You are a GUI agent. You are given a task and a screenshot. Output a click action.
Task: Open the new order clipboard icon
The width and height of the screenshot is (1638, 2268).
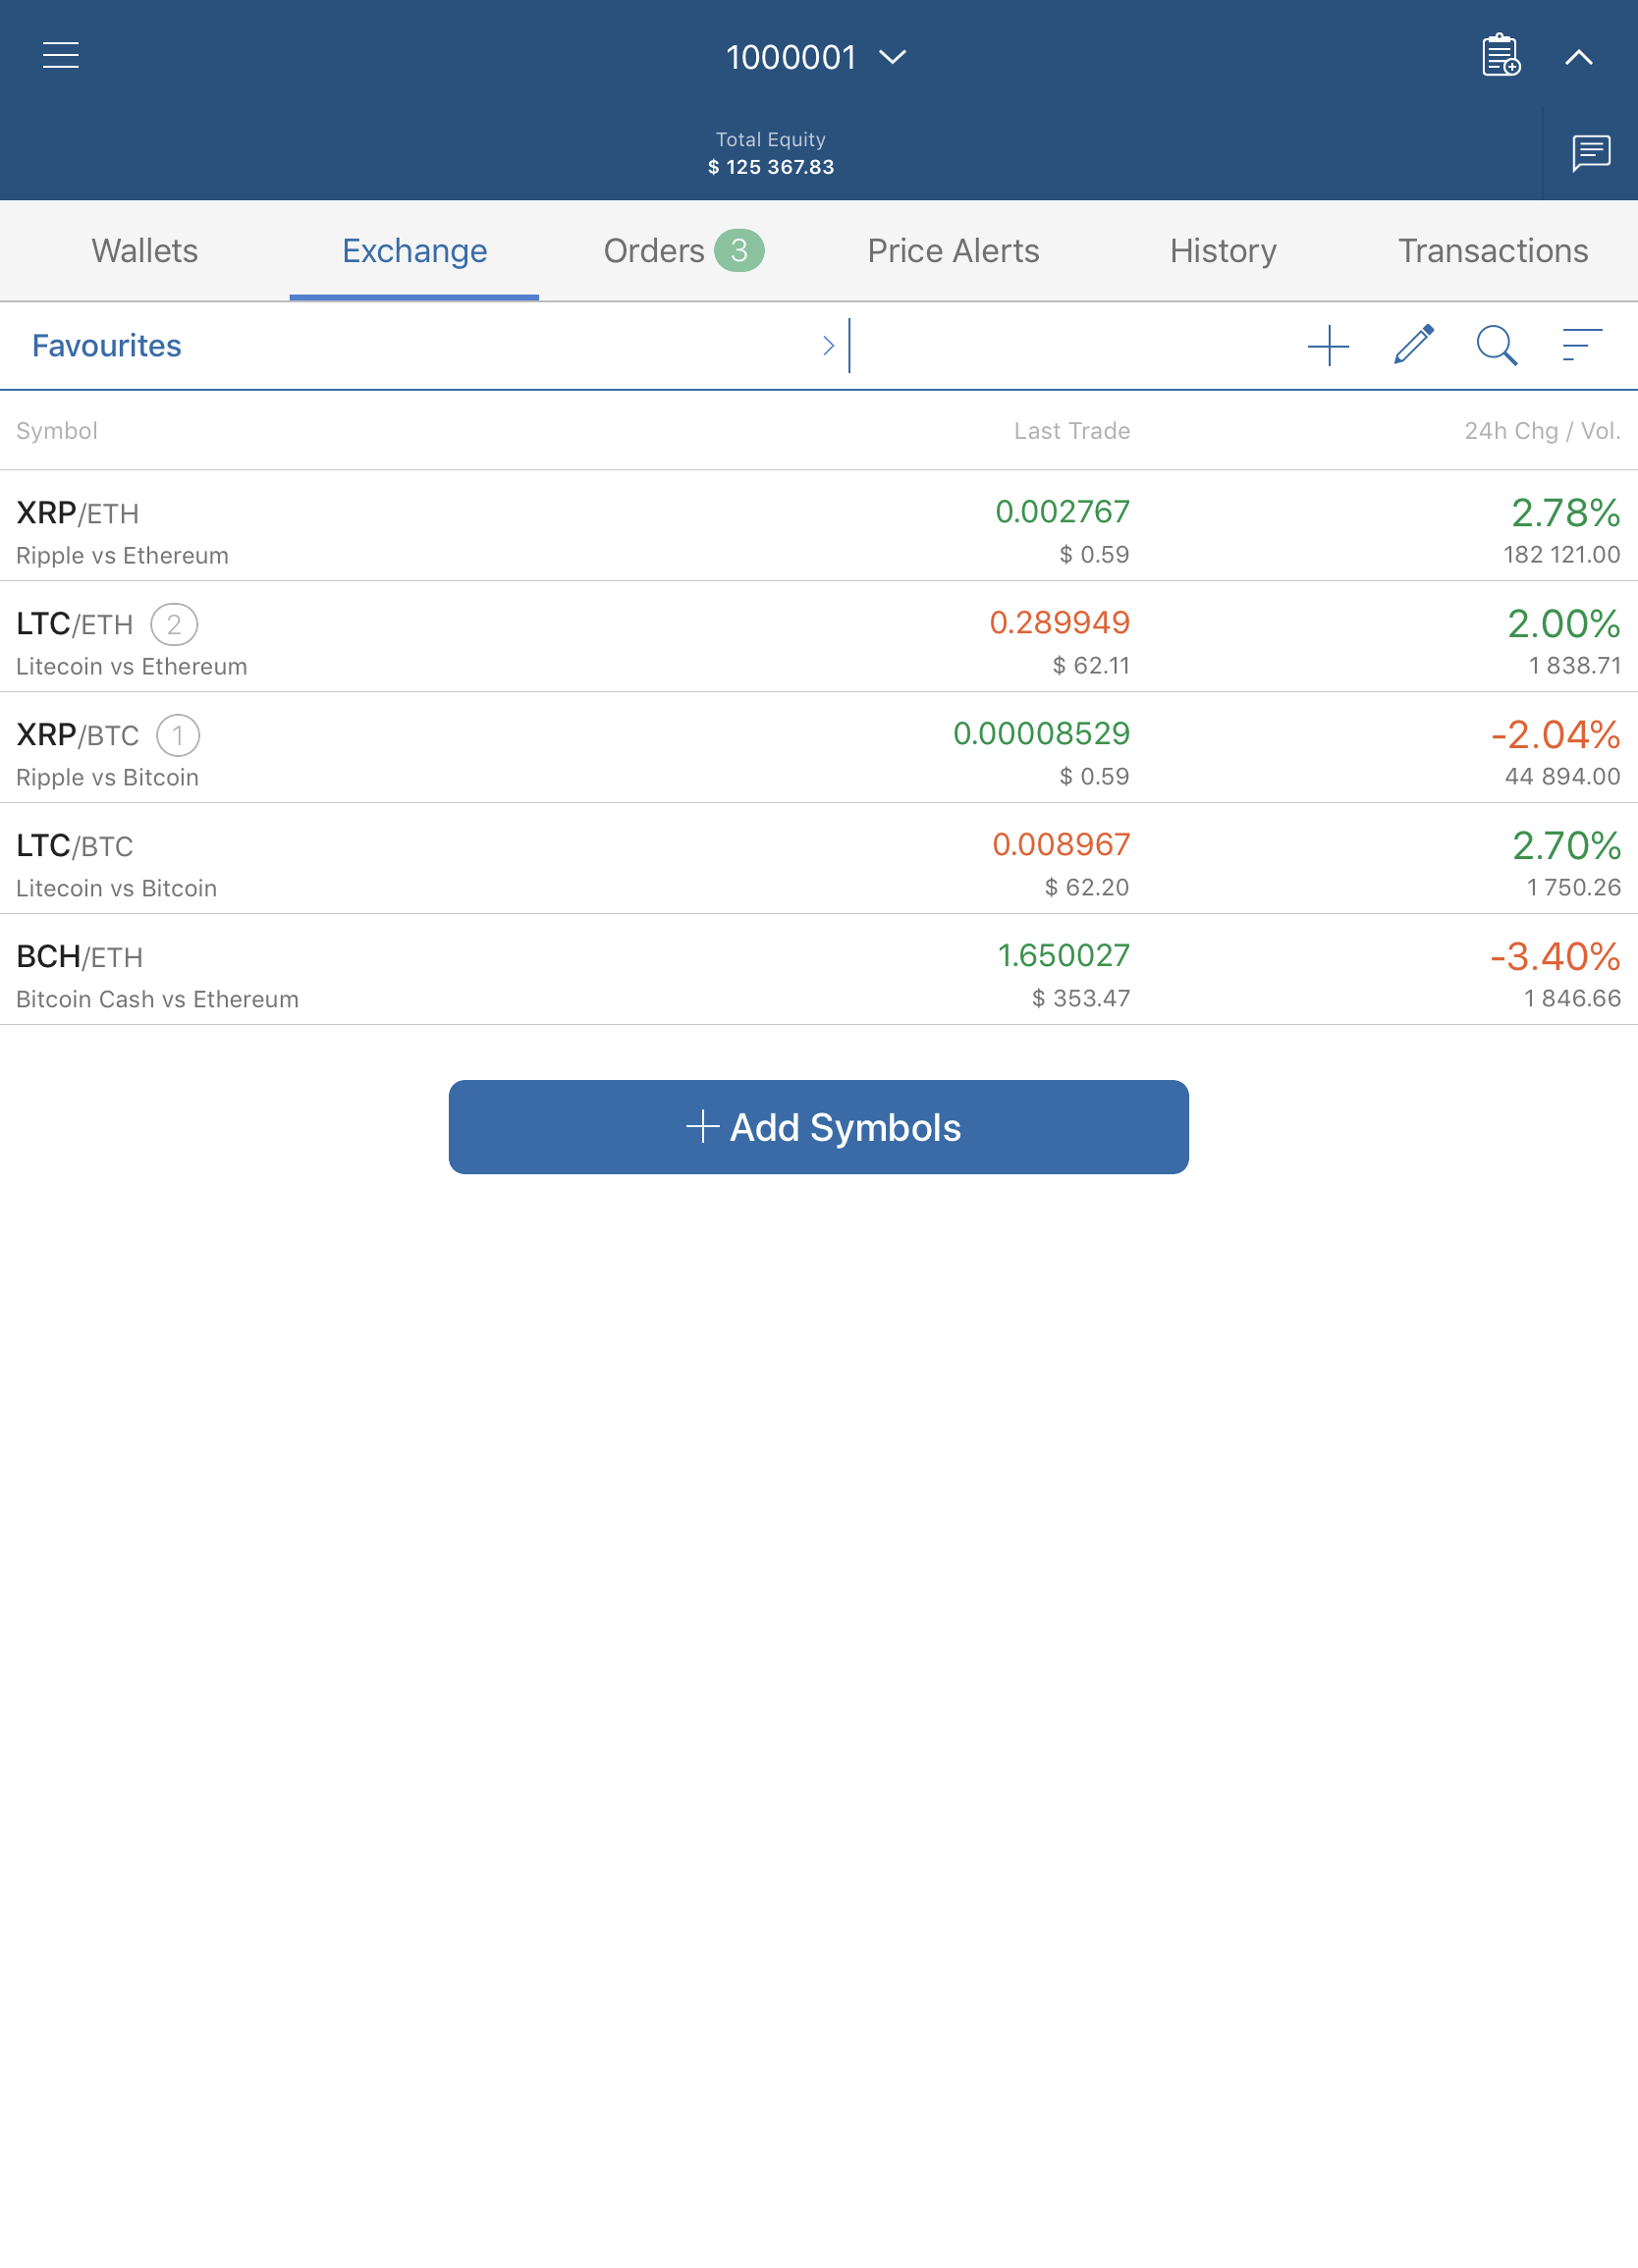pos(1501,56)
